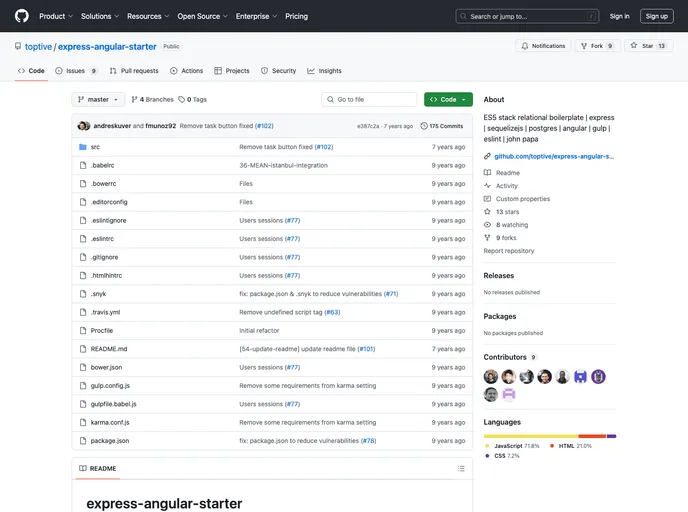The width and height of the screenshot is (688, 512).
Task: Open the Solutions dropdown menu
Action: [100, 16]
